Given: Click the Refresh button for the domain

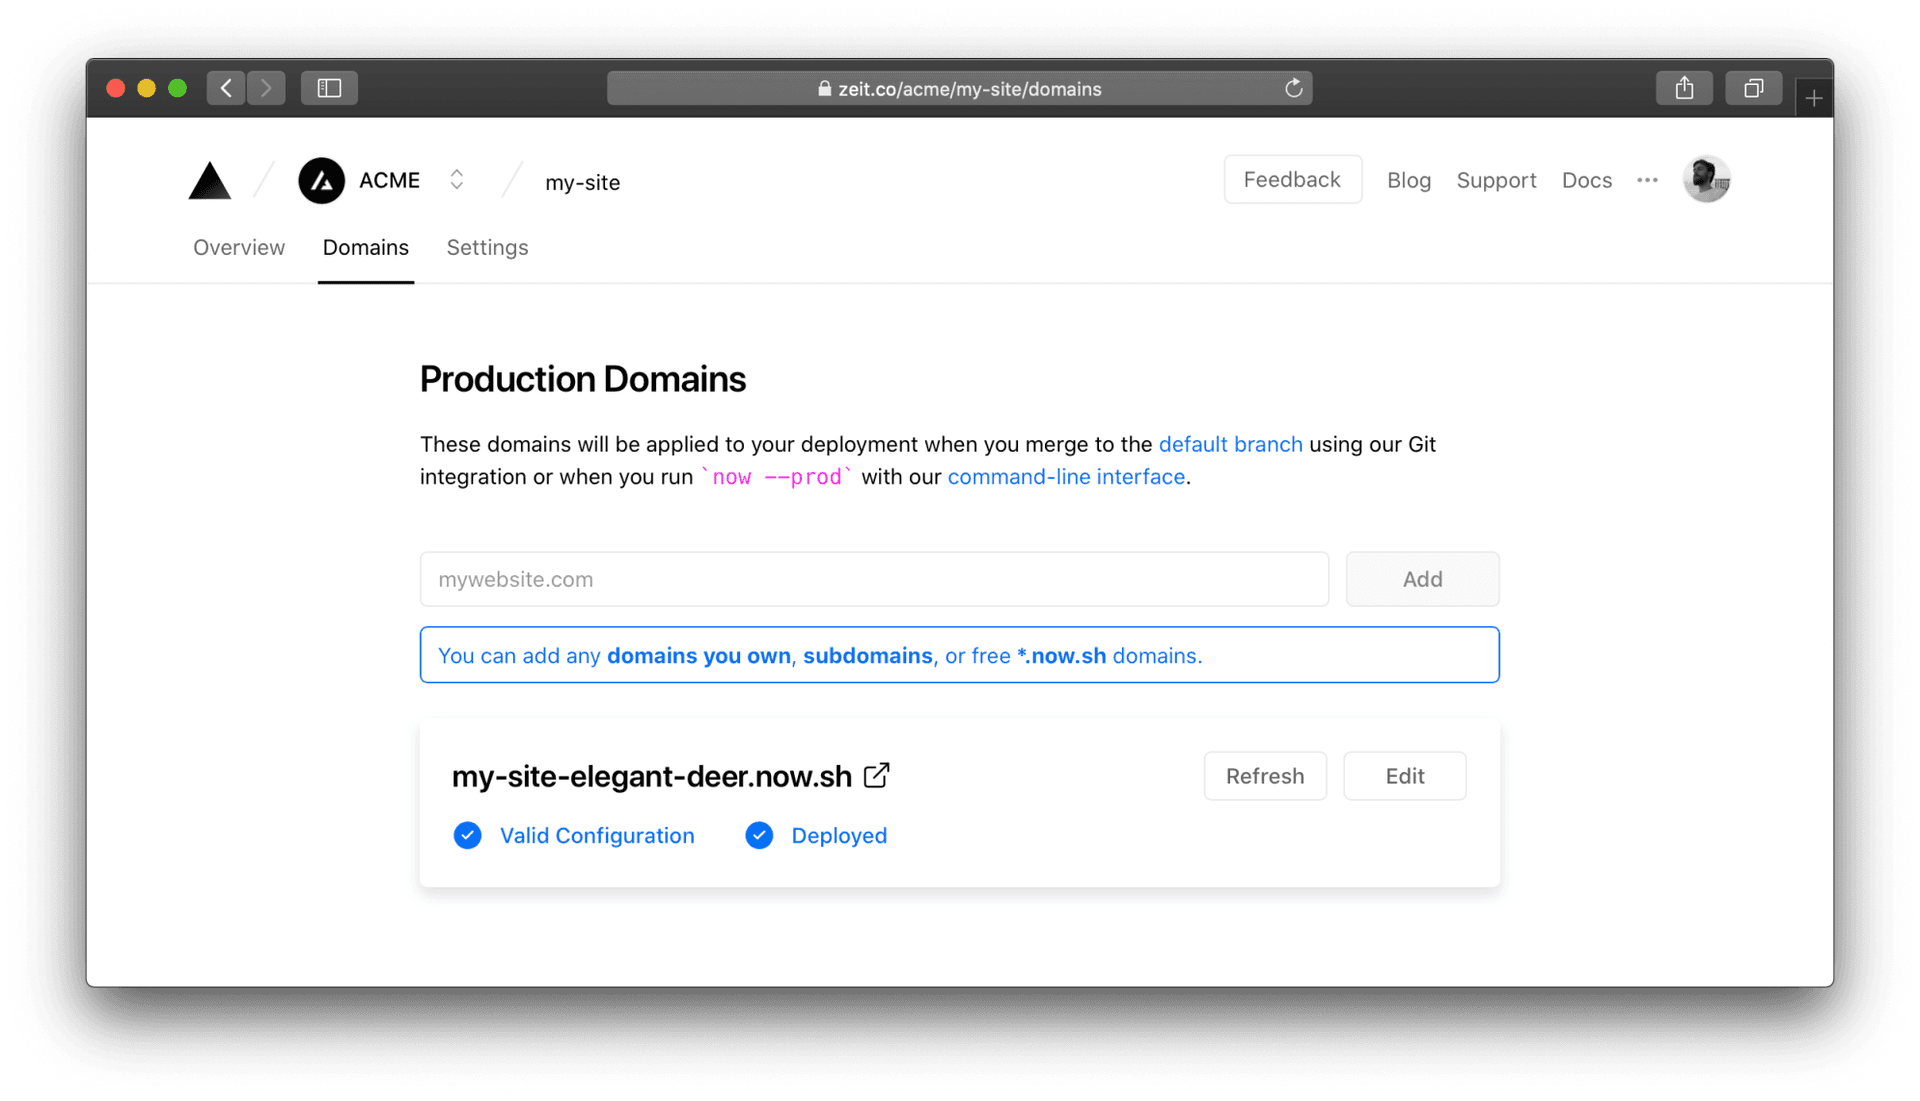Looking at the screenshot, I should pos(1264,775).
